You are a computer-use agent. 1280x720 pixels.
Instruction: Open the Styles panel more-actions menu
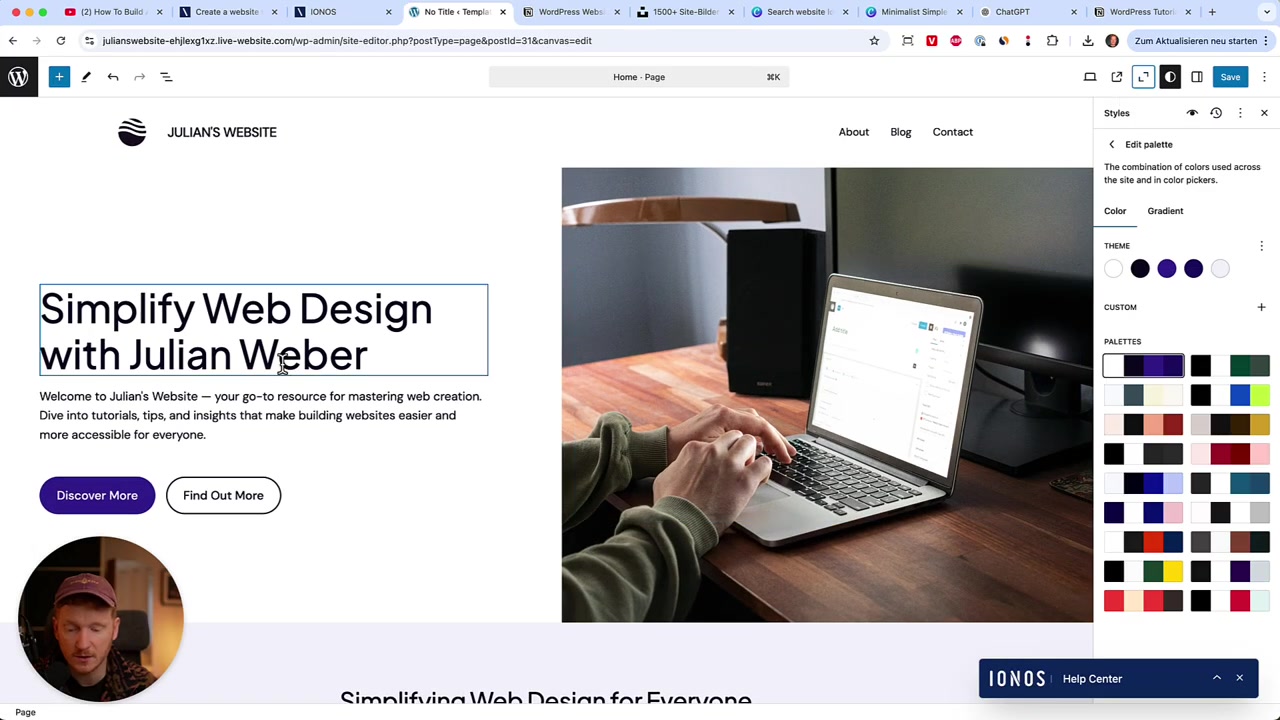pyautogui.click(x=1240, y=113)
